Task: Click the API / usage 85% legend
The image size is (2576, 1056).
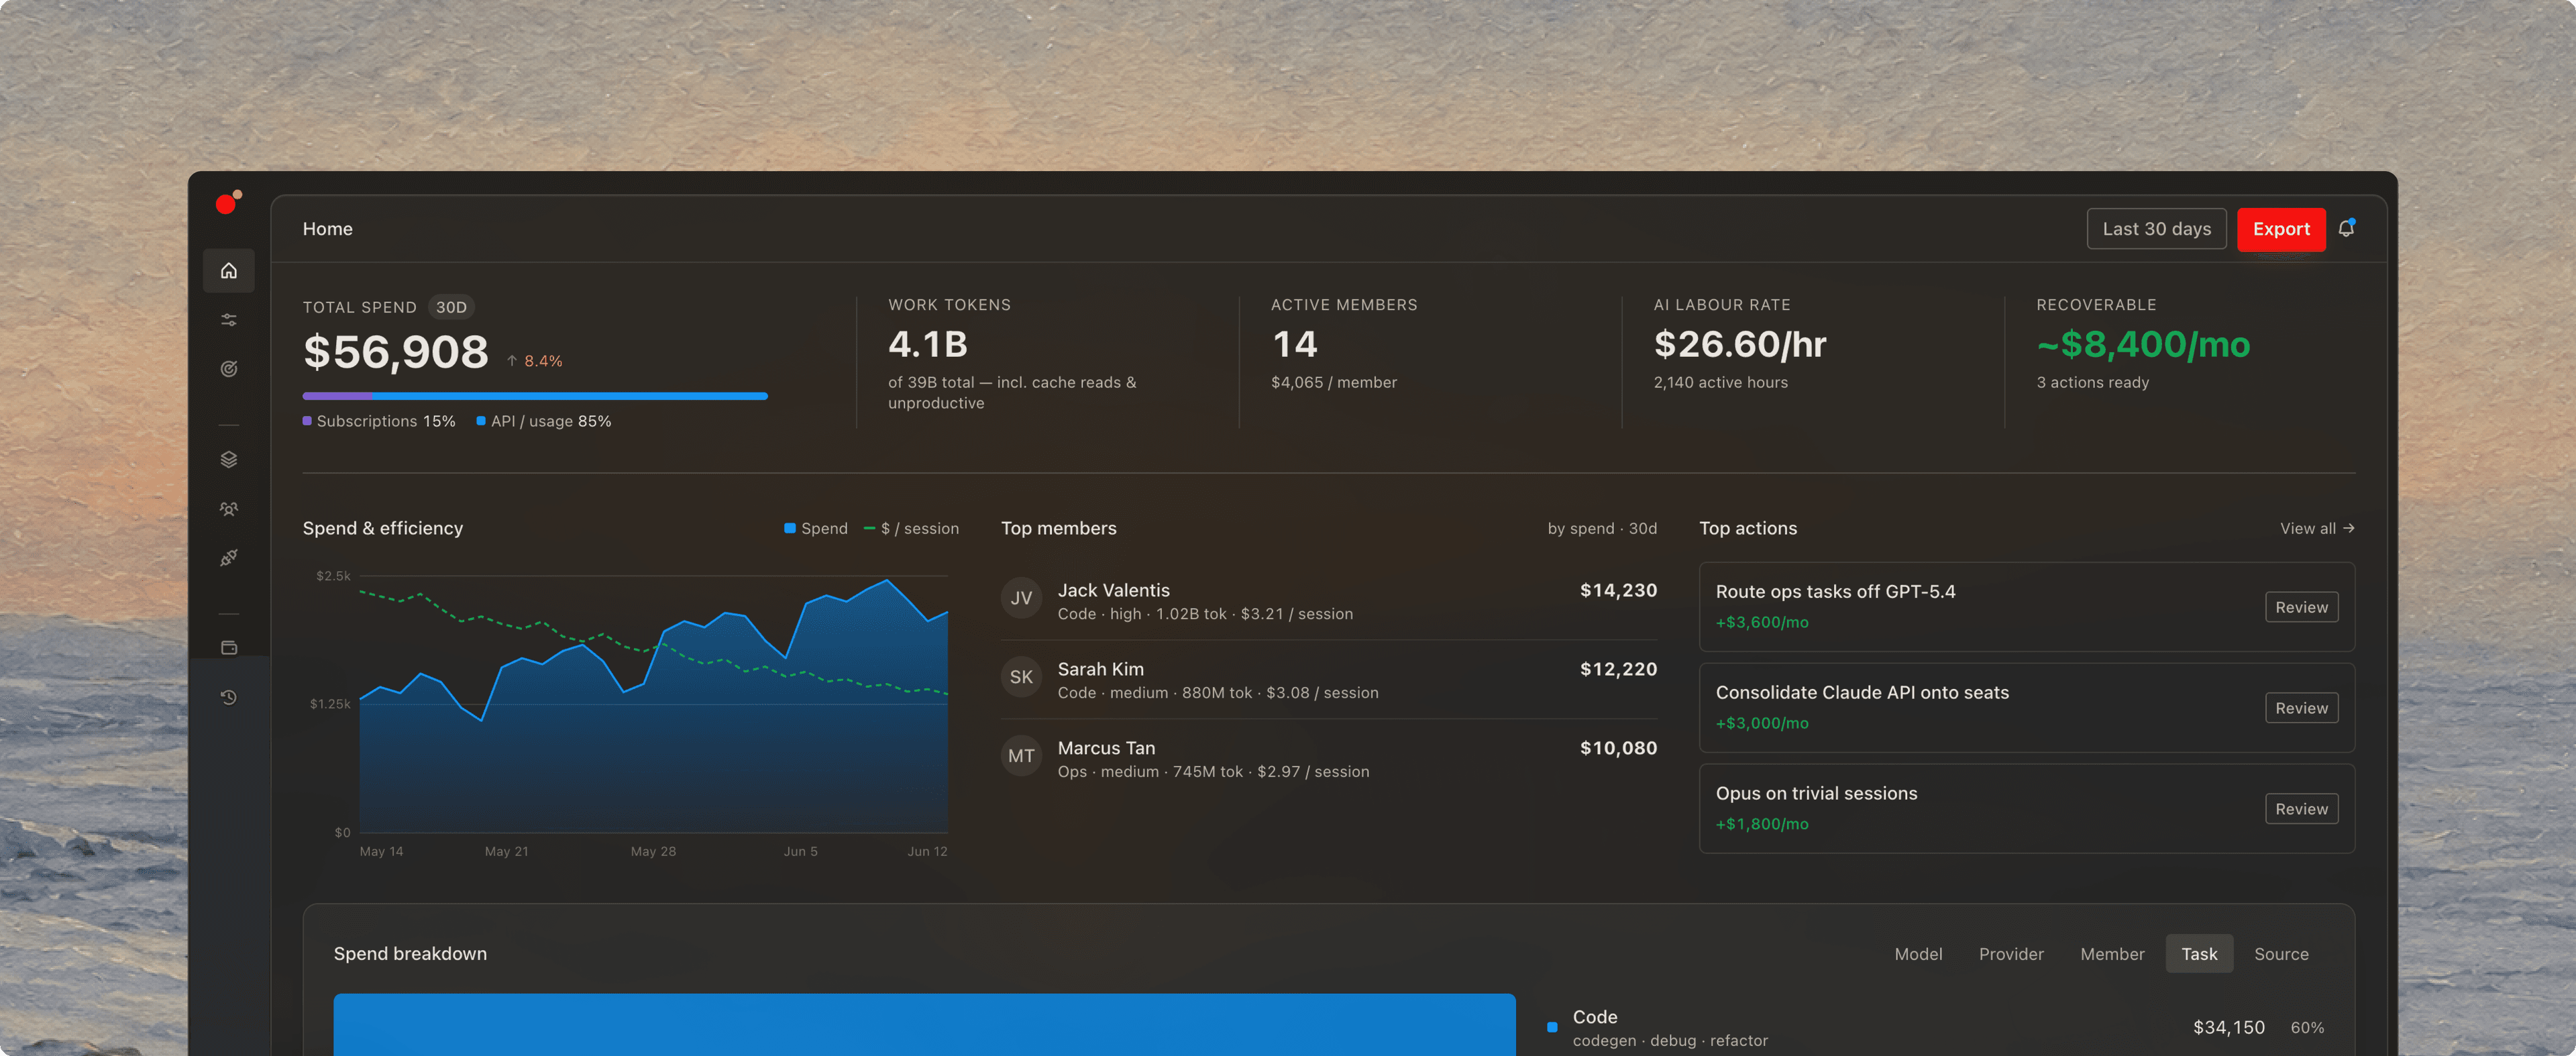Action: point(544,421)
